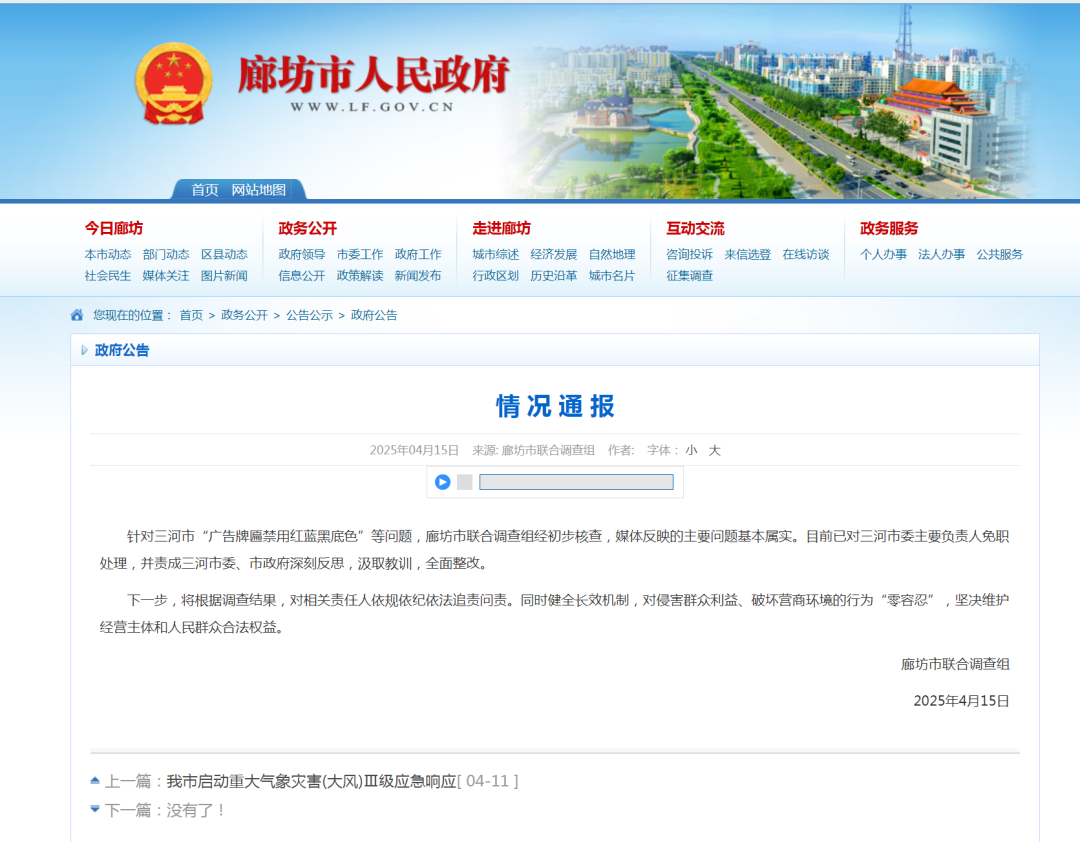Click the audio progress bar
The height and width of the screenshot is (842, 1080).
click(576, 482)
